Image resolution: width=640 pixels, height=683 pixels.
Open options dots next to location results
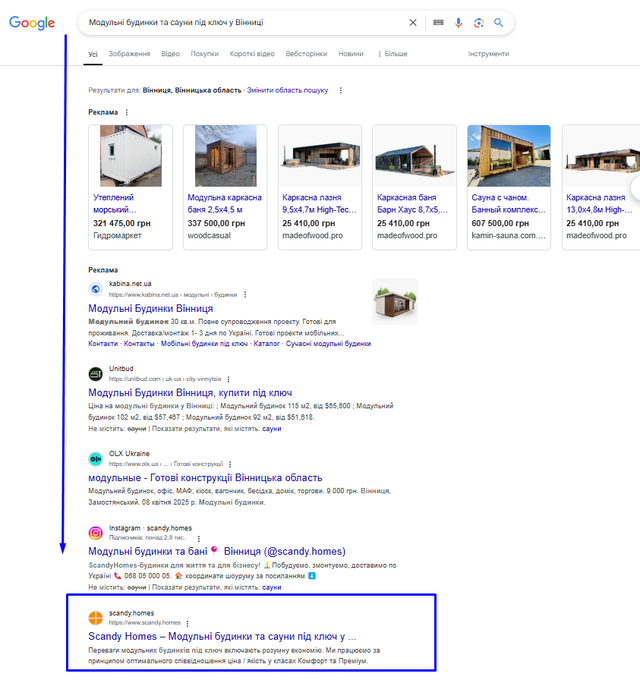pyautogui.click(x=341, y=90)
